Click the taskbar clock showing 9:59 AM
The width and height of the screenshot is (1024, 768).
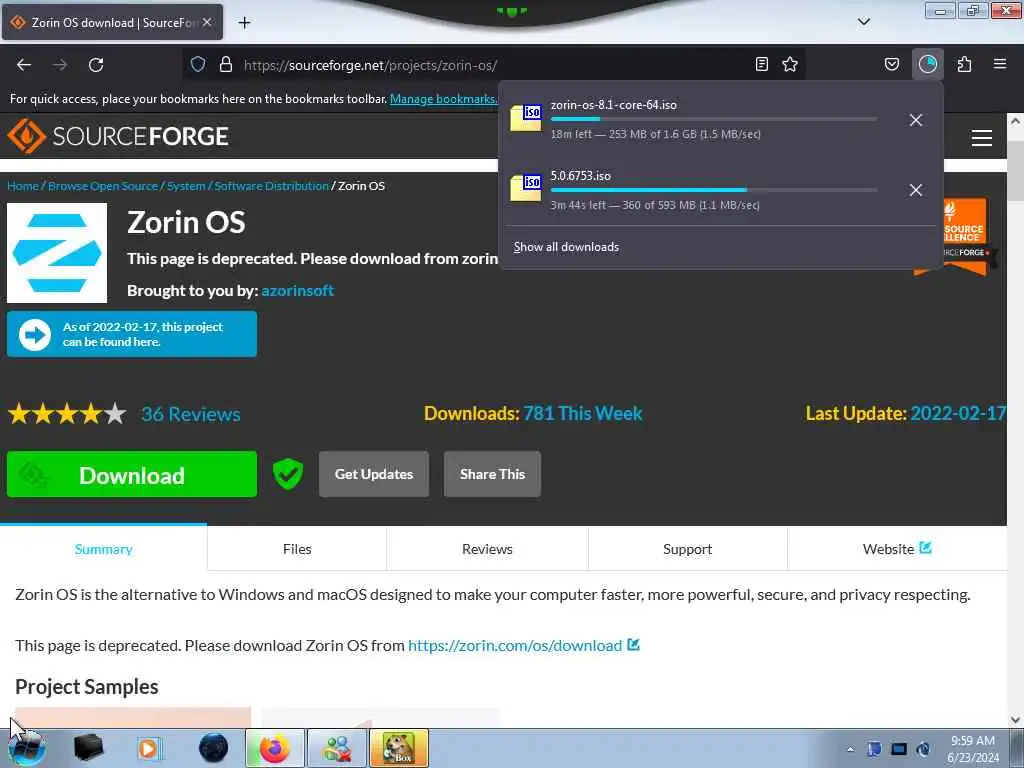click(972, 749)
